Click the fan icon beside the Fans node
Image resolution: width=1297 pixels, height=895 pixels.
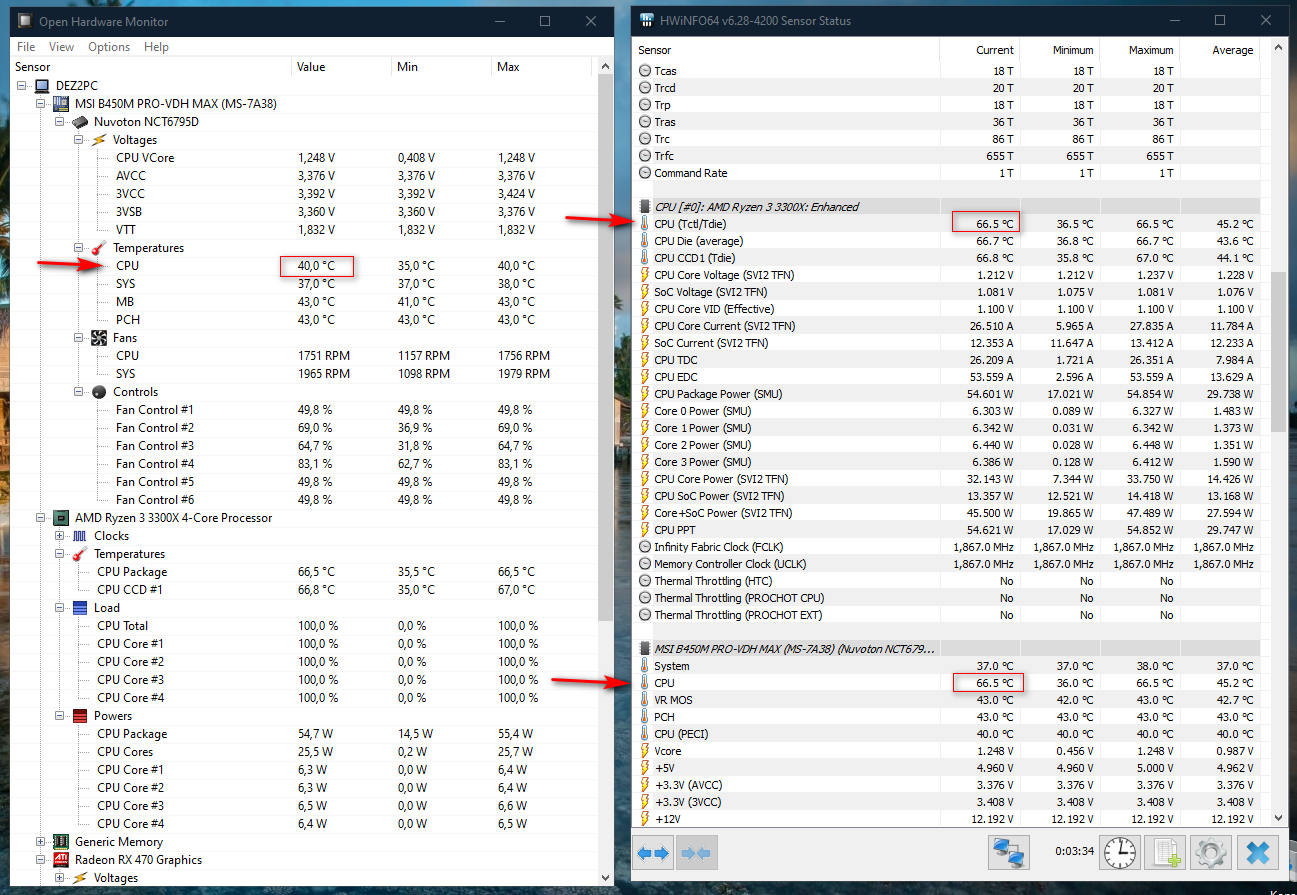click(x=99, y=338)
